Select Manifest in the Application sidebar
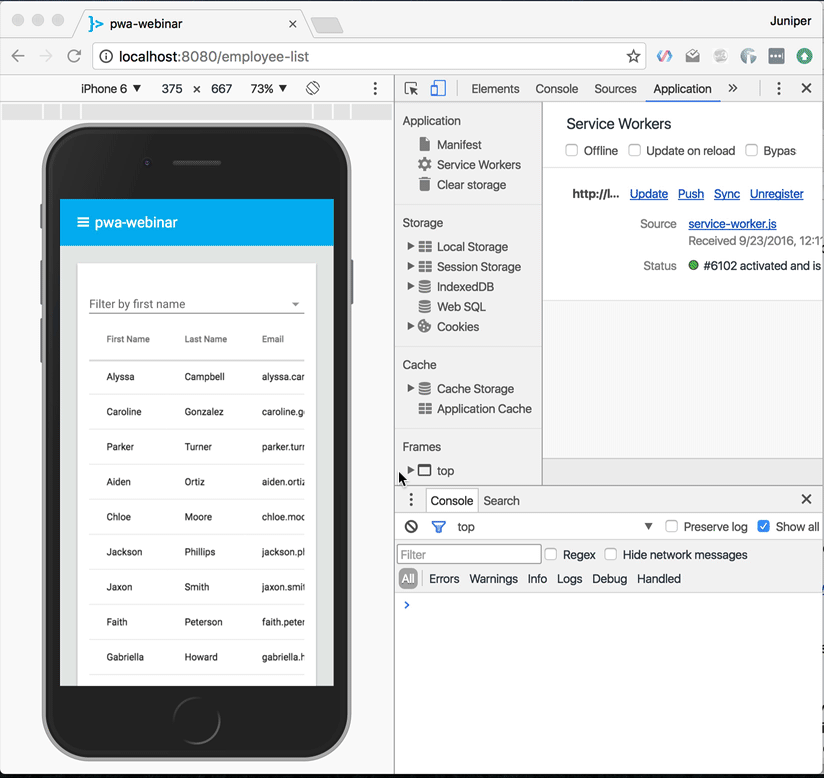The height and width of the screenshot is (778, 824). coord(459,145)
